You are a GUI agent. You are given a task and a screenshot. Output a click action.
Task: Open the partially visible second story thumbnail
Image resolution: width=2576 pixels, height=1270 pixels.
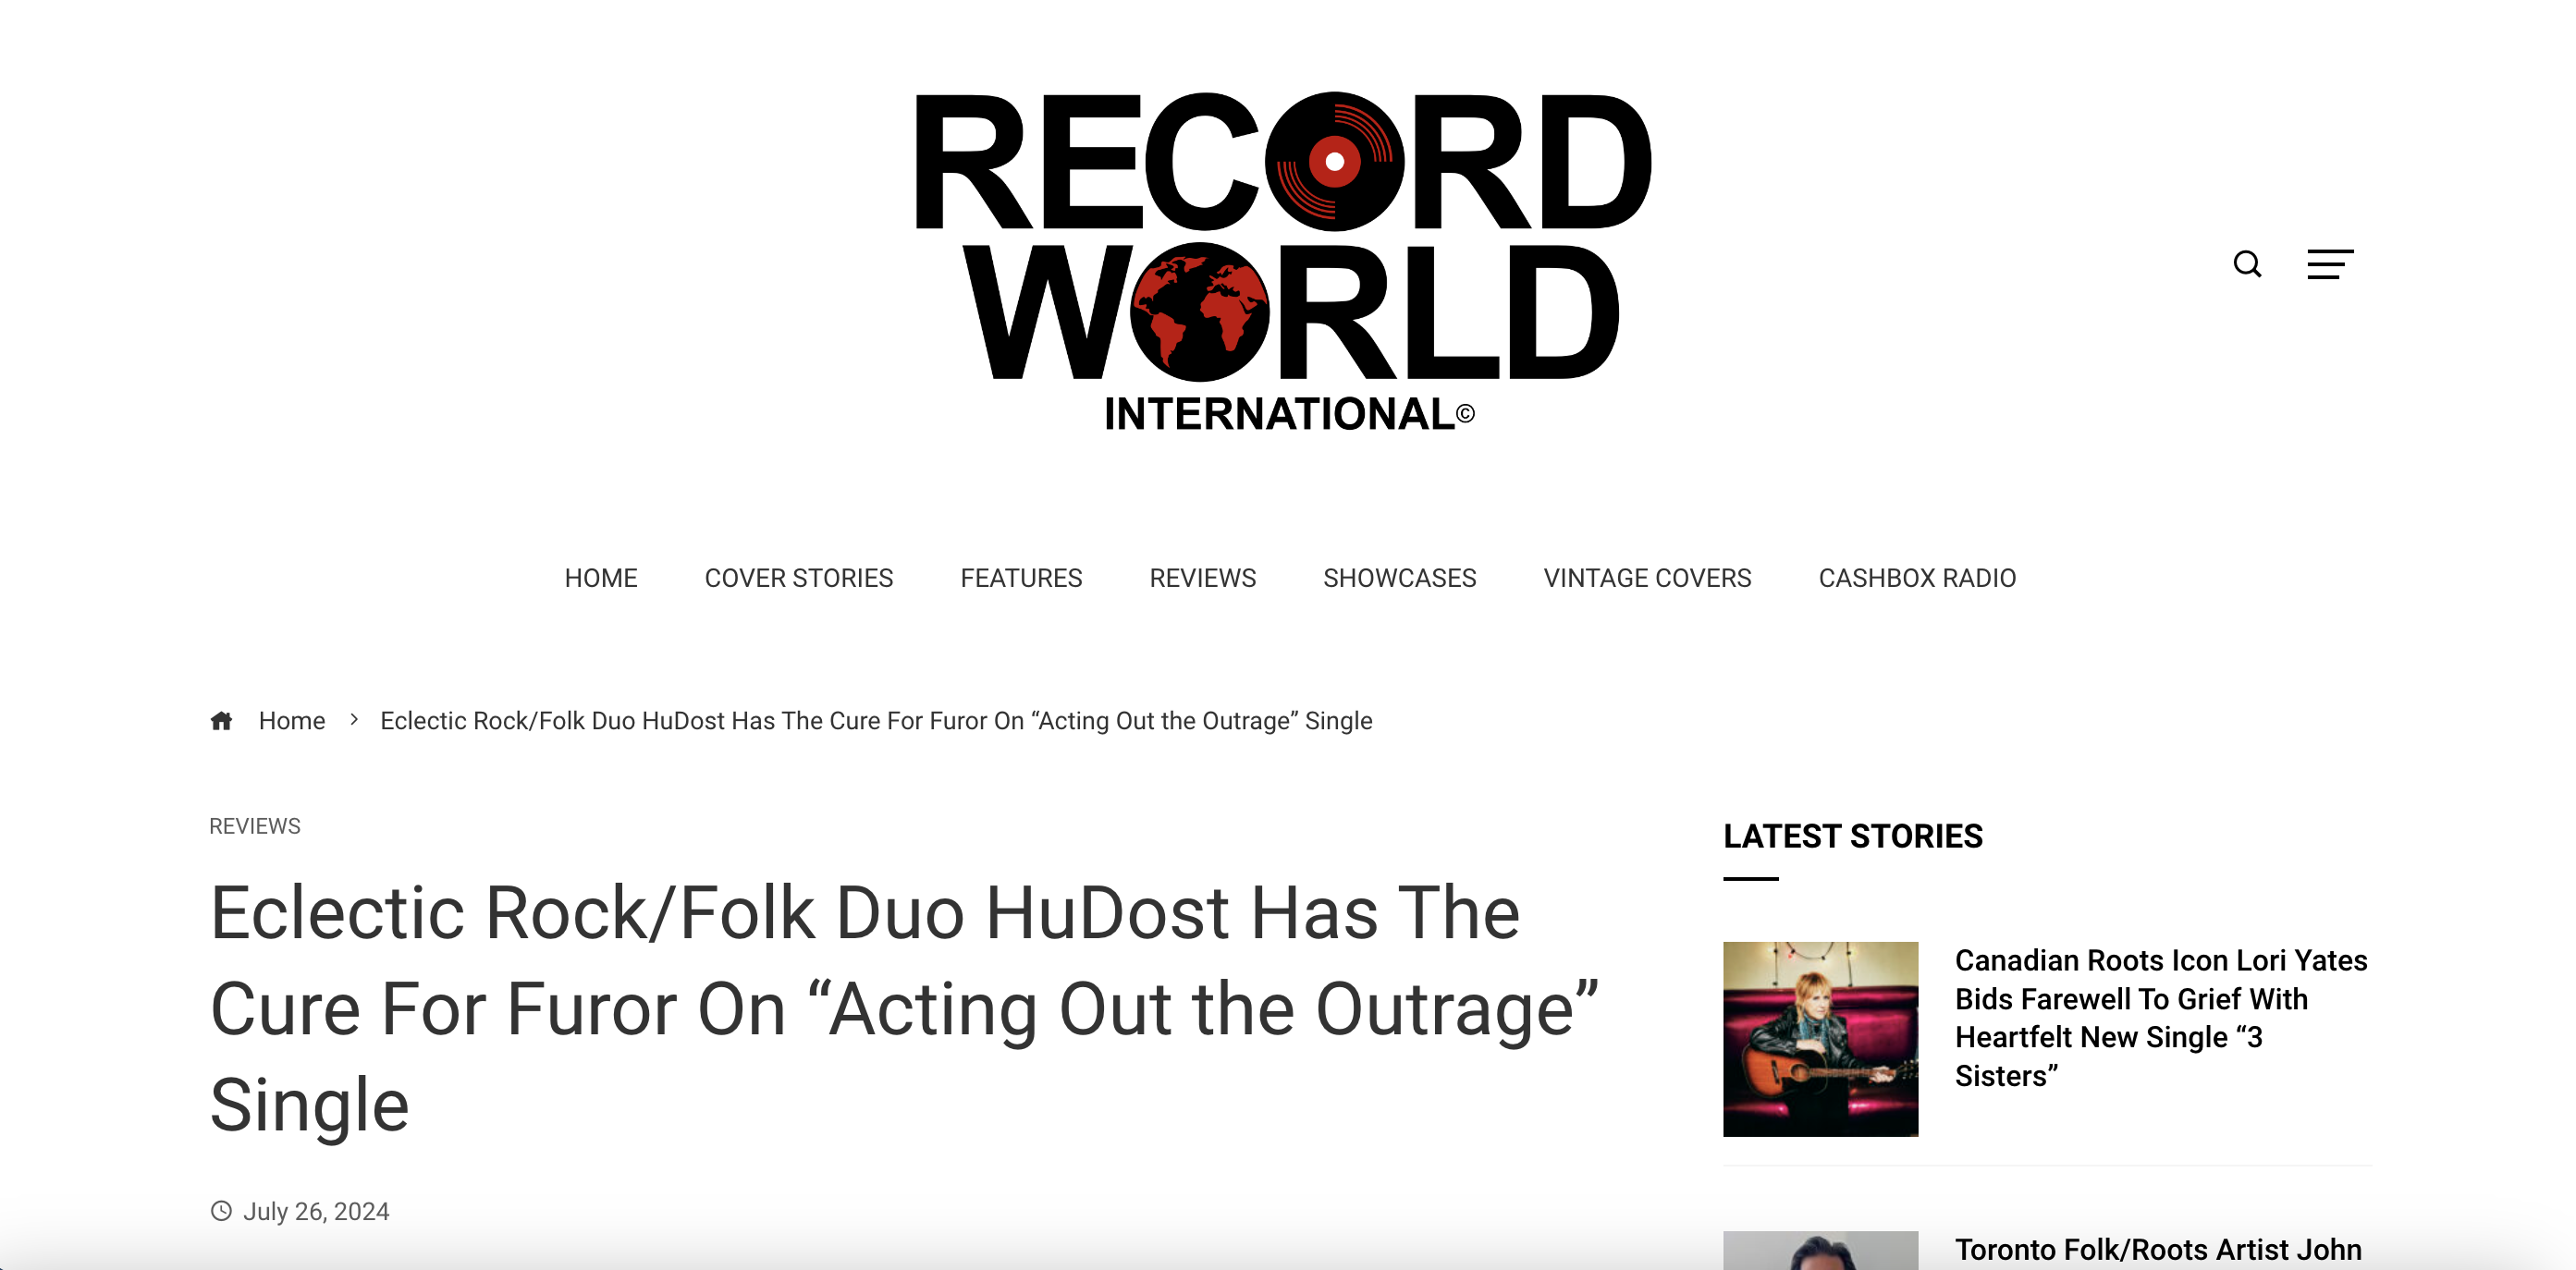tap(1820, 1250)
